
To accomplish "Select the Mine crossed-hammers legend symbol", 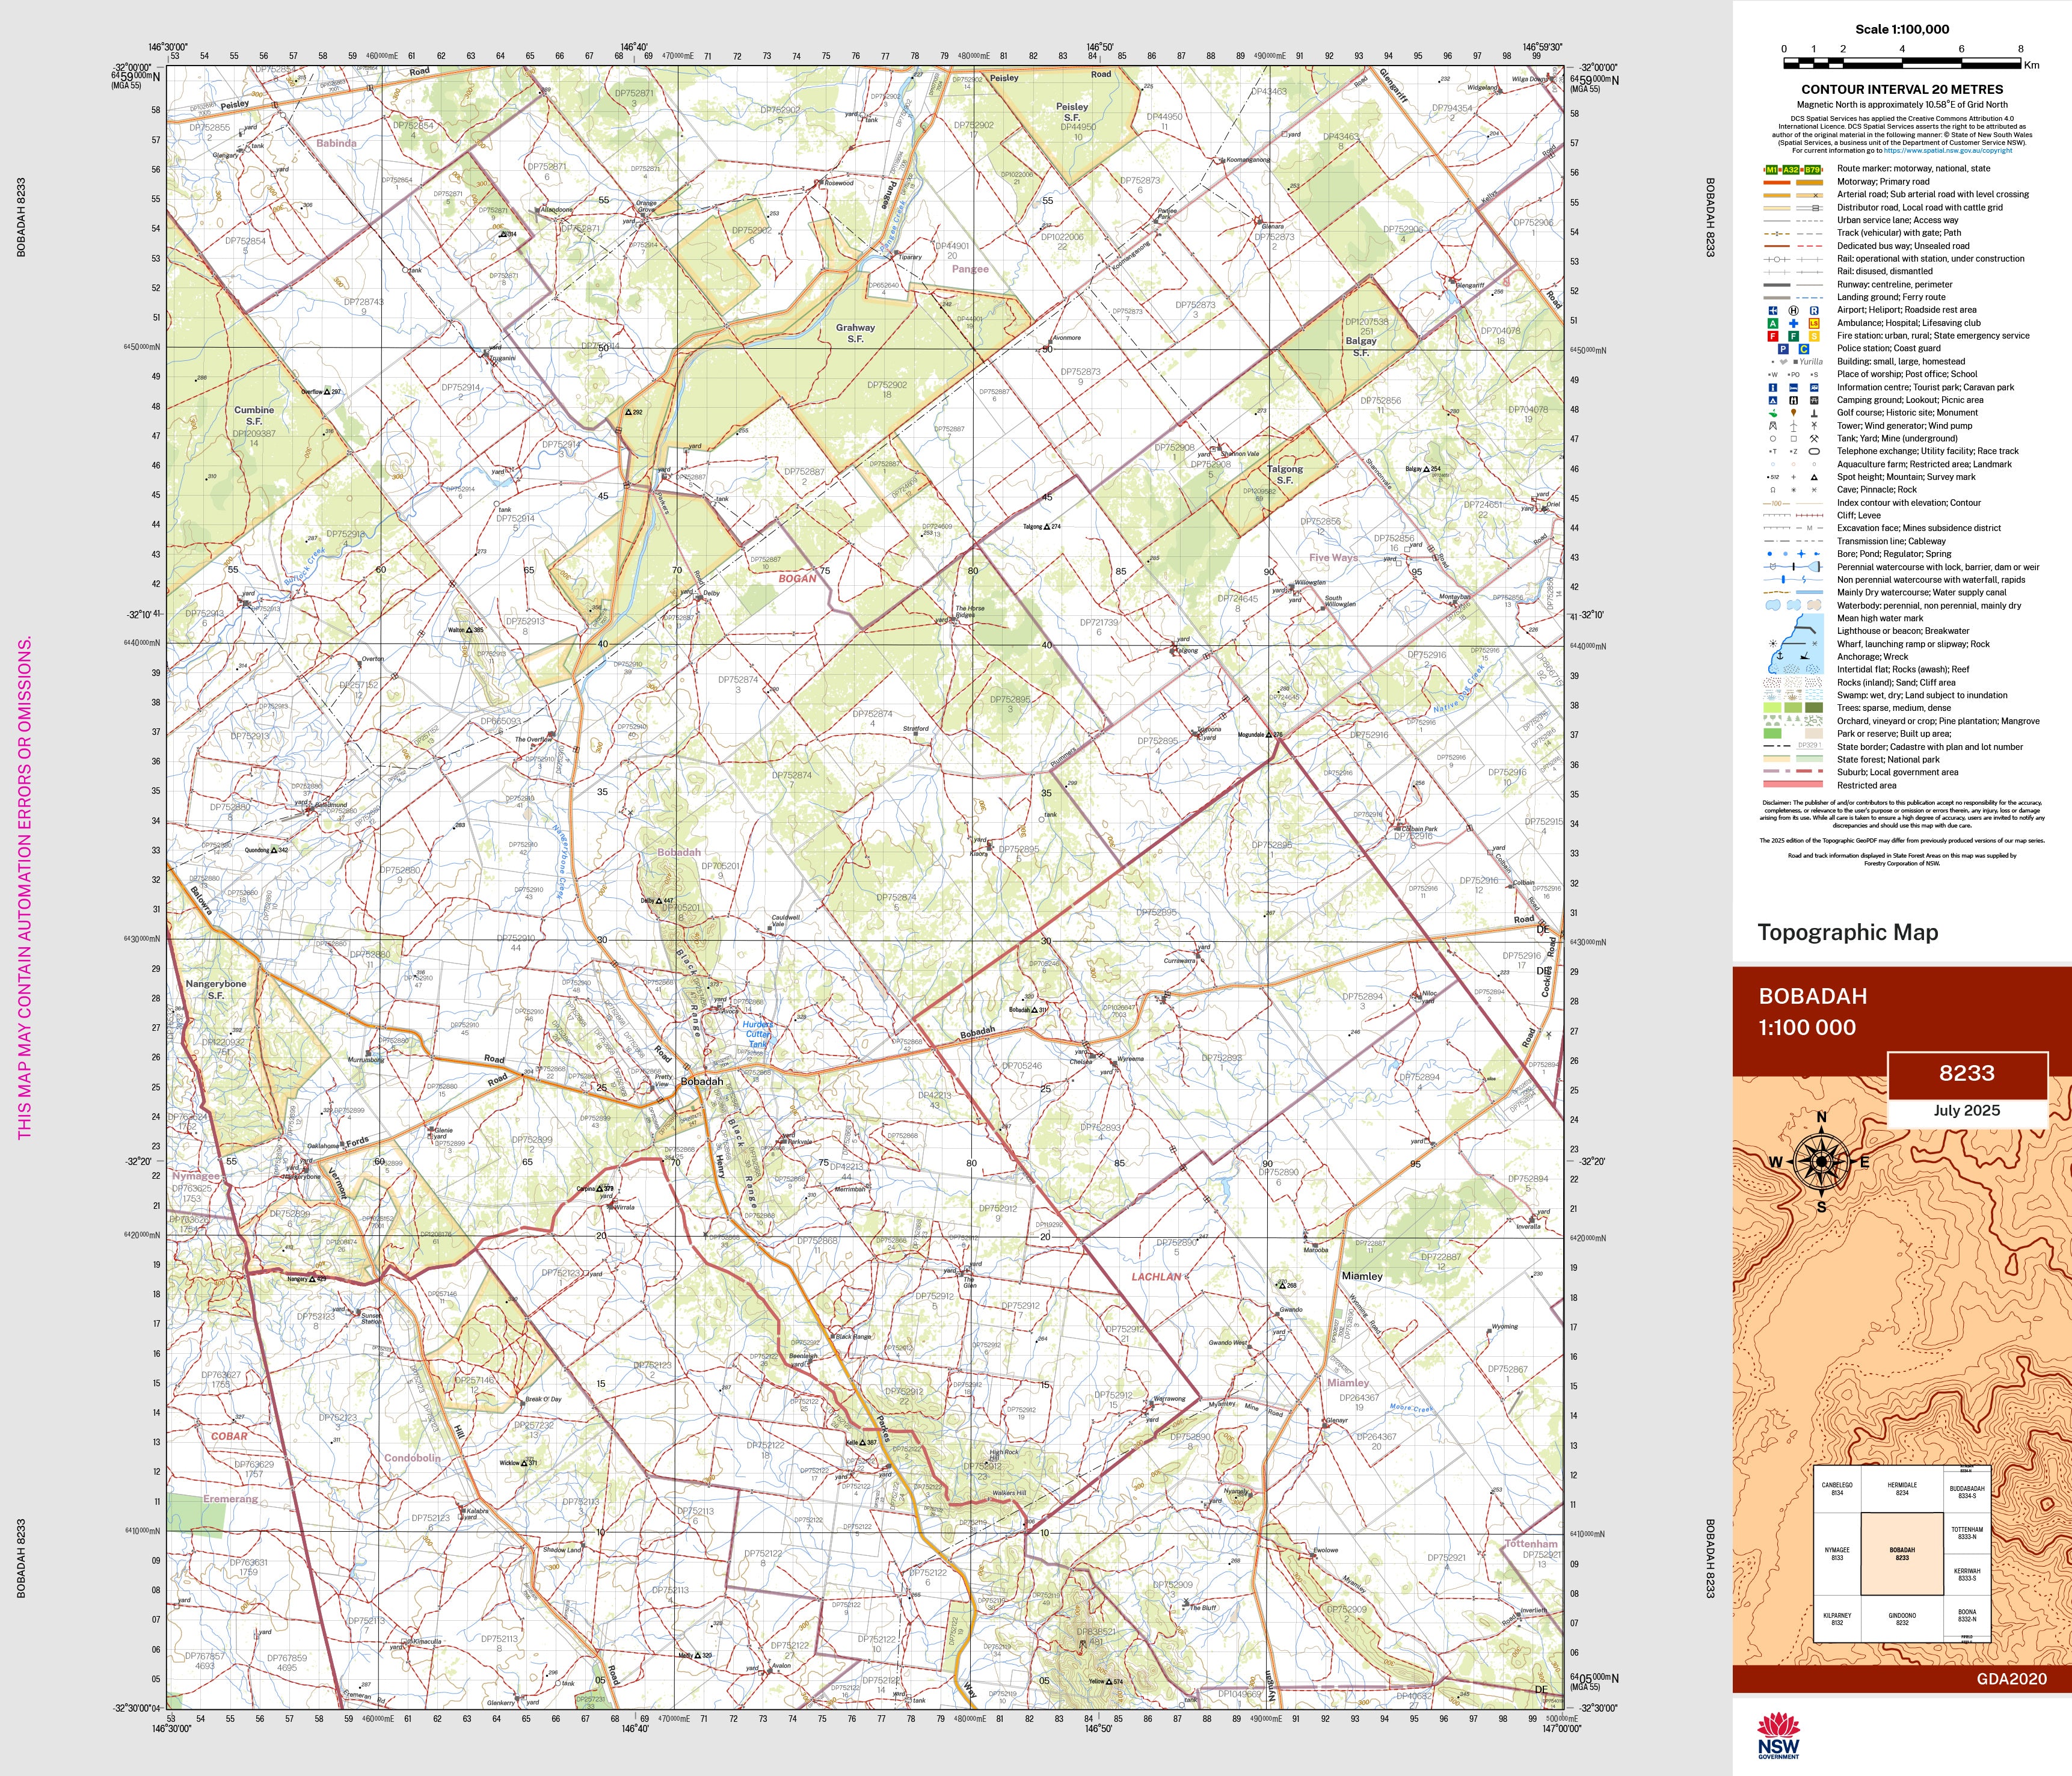I will pyautogui.click(x=1814, y=439).
